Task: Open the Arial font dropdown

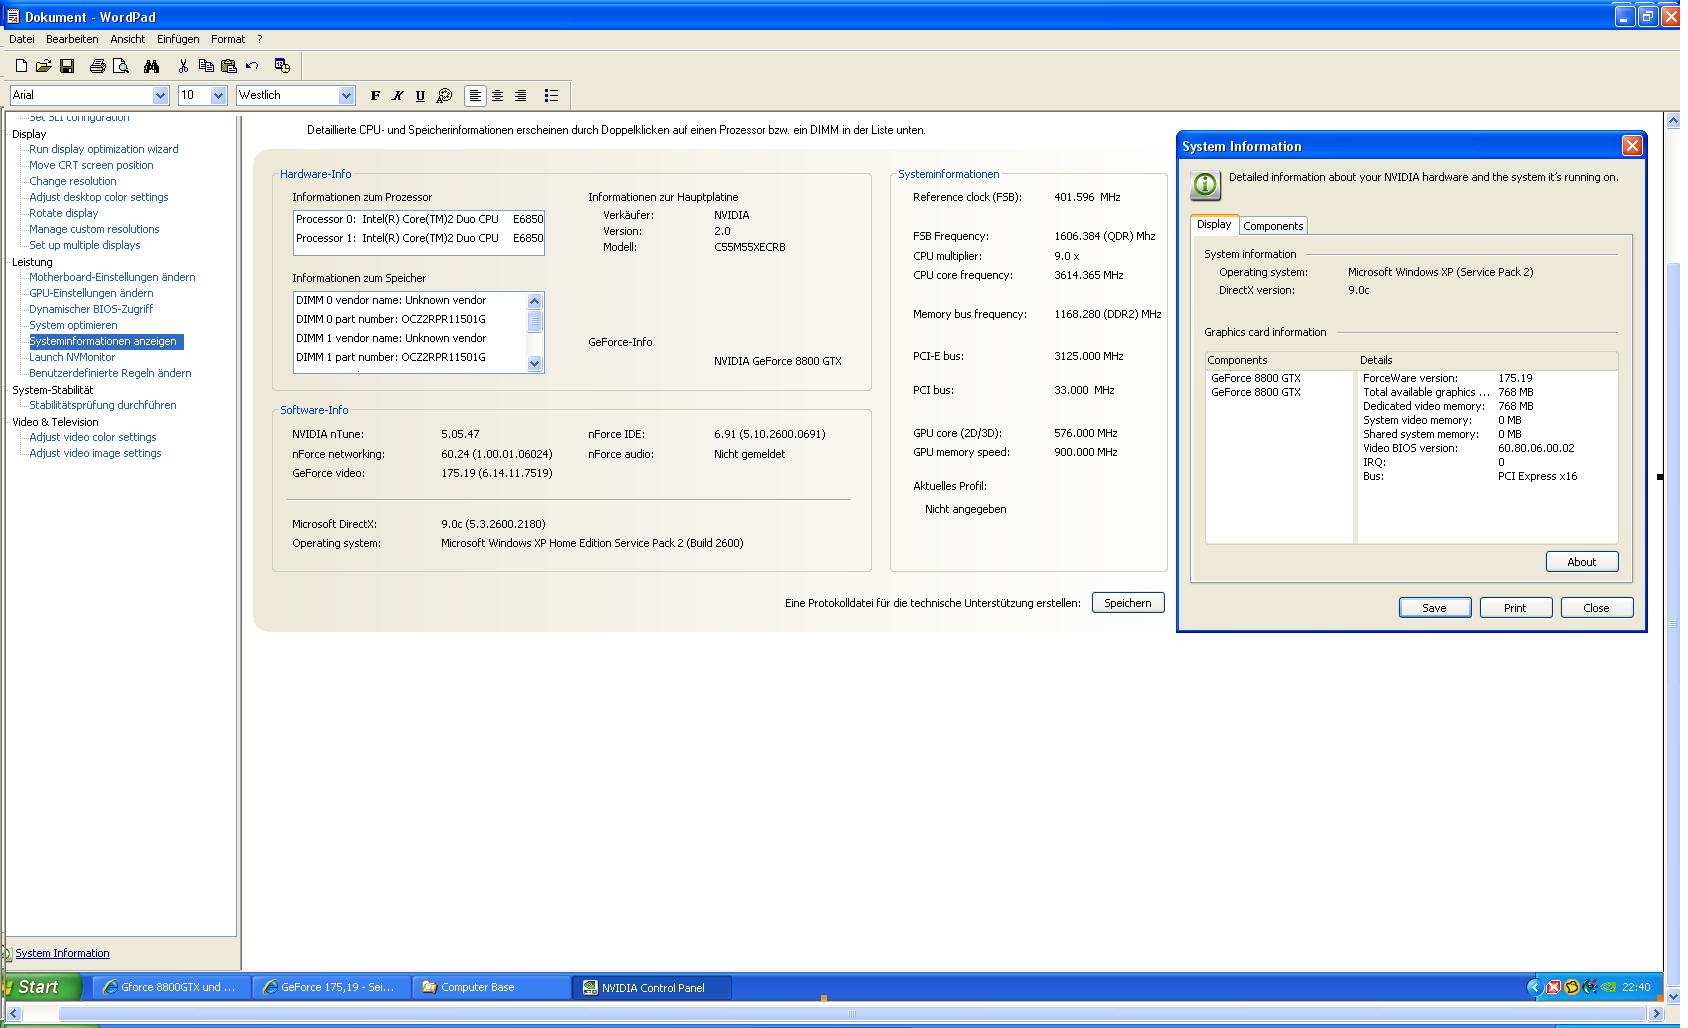Action: click(160, 96)
